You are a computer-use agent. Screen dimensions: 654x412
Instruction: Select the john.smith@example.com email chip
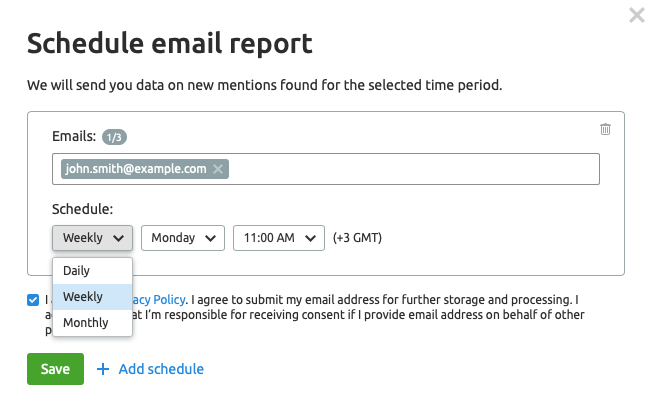136,169
